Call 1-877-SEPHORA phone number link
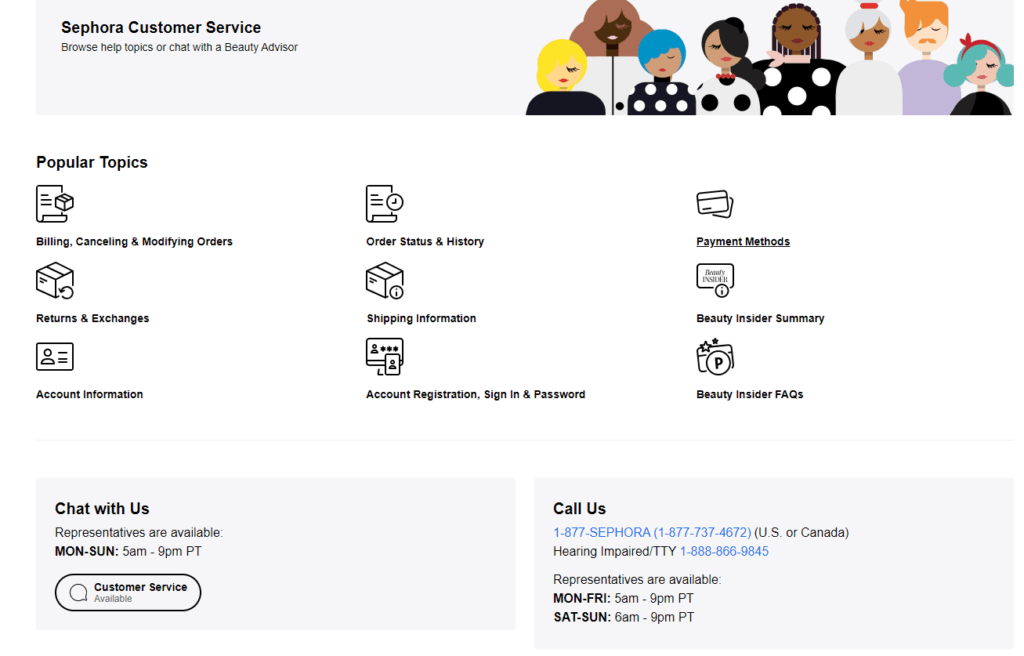This screenshot has width=1024, height=656. pyautogui.click(x=649, y=532)
